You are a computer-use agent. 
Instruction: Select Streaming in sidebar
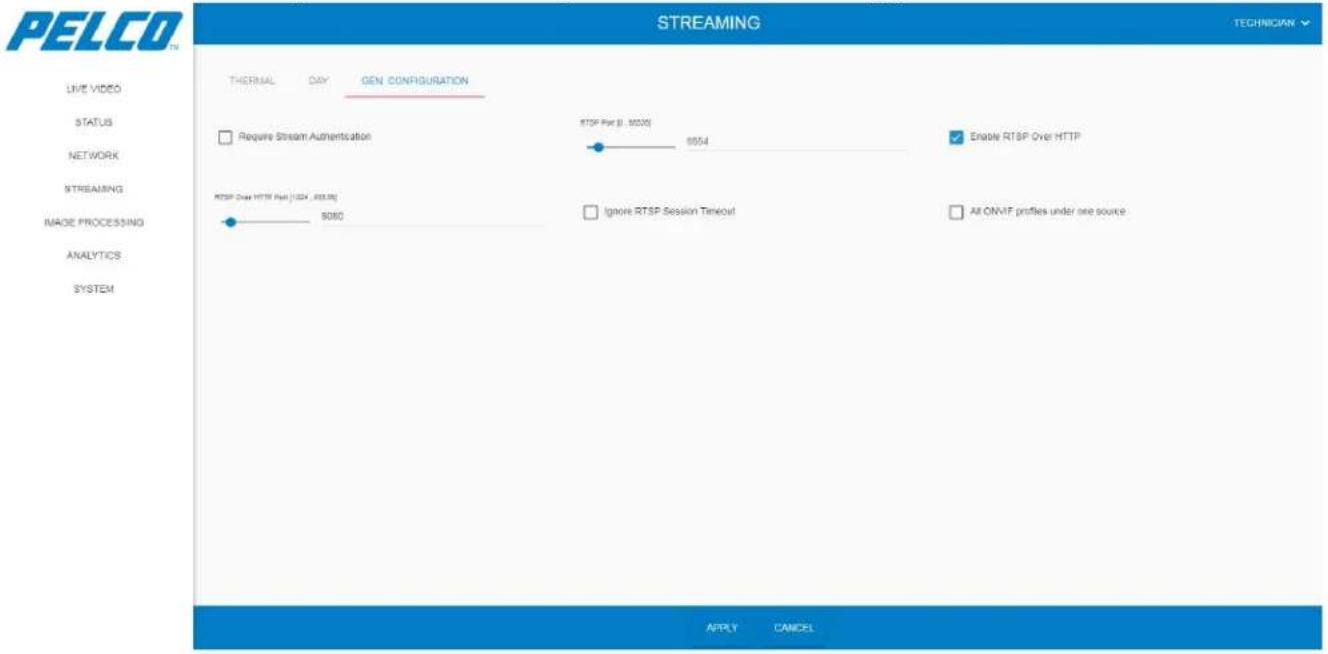93,189
